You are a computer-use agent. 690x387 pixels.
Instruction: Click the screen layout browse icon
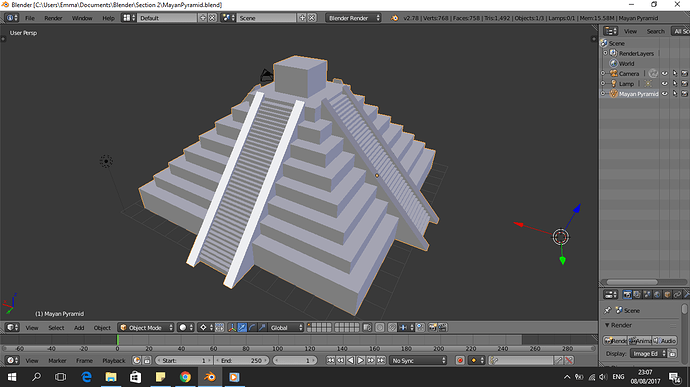pos(129,18)
